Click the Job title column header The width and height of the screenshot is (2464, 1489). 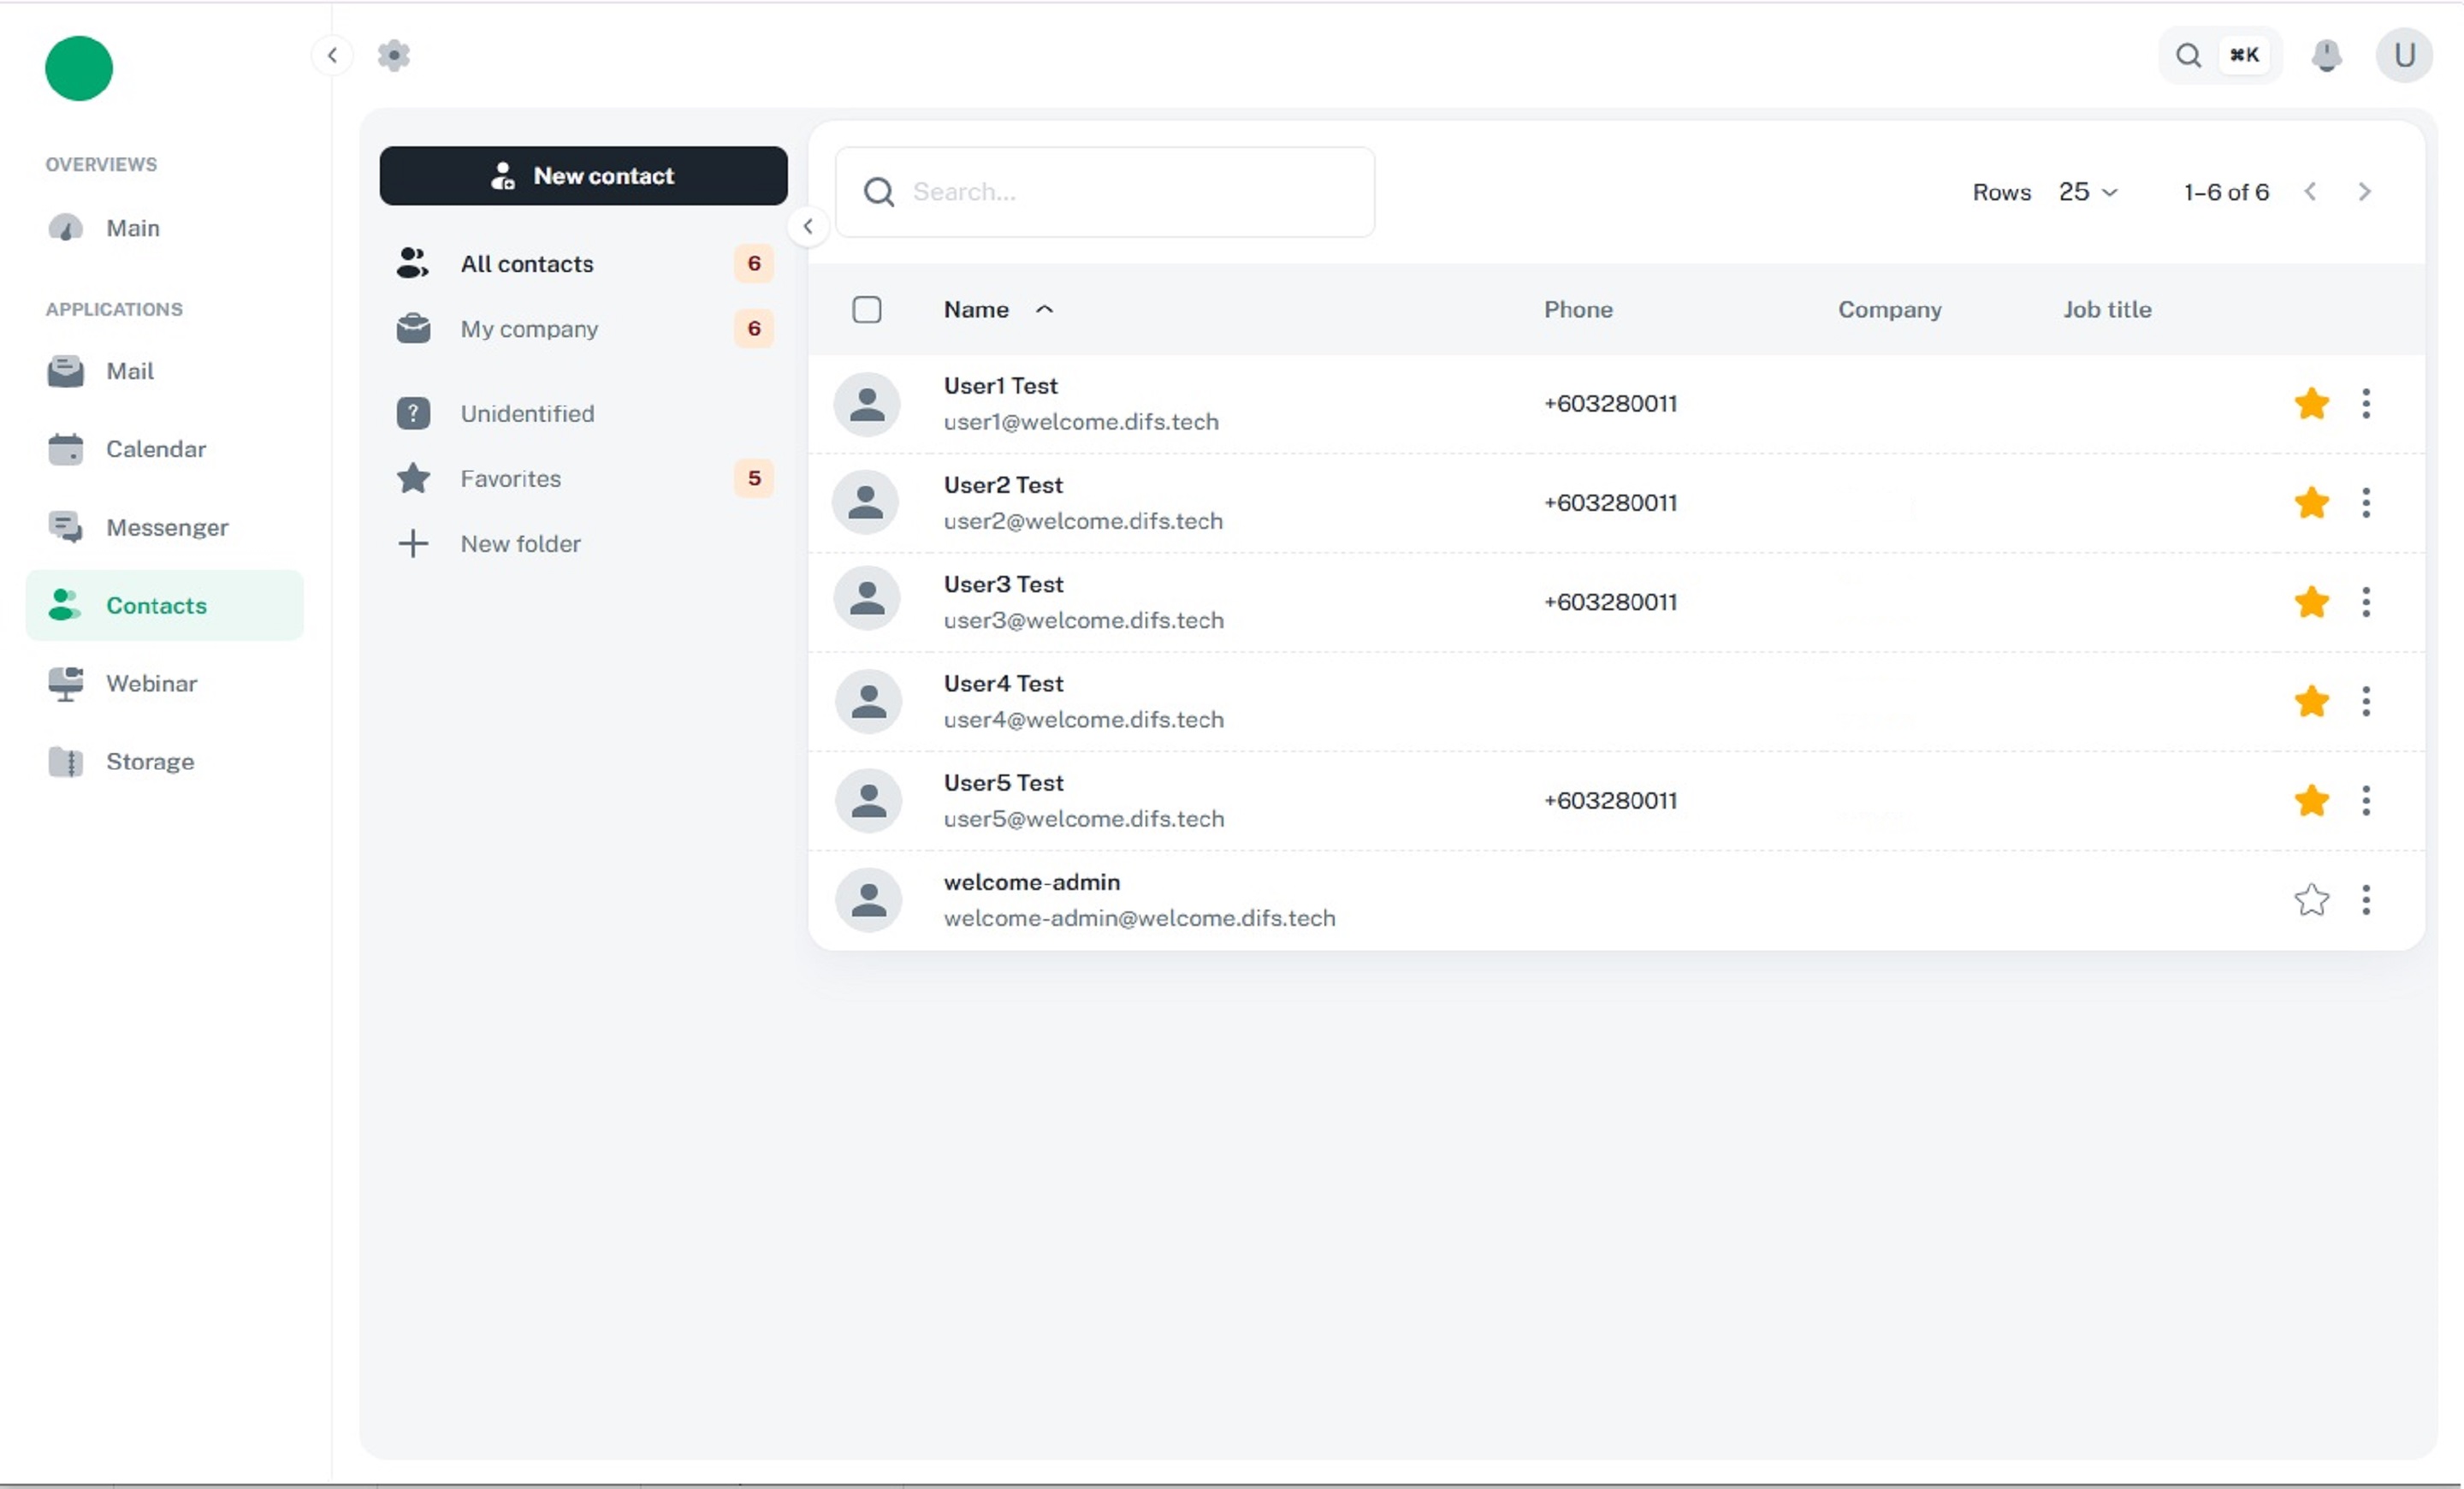pos(2107,309)
